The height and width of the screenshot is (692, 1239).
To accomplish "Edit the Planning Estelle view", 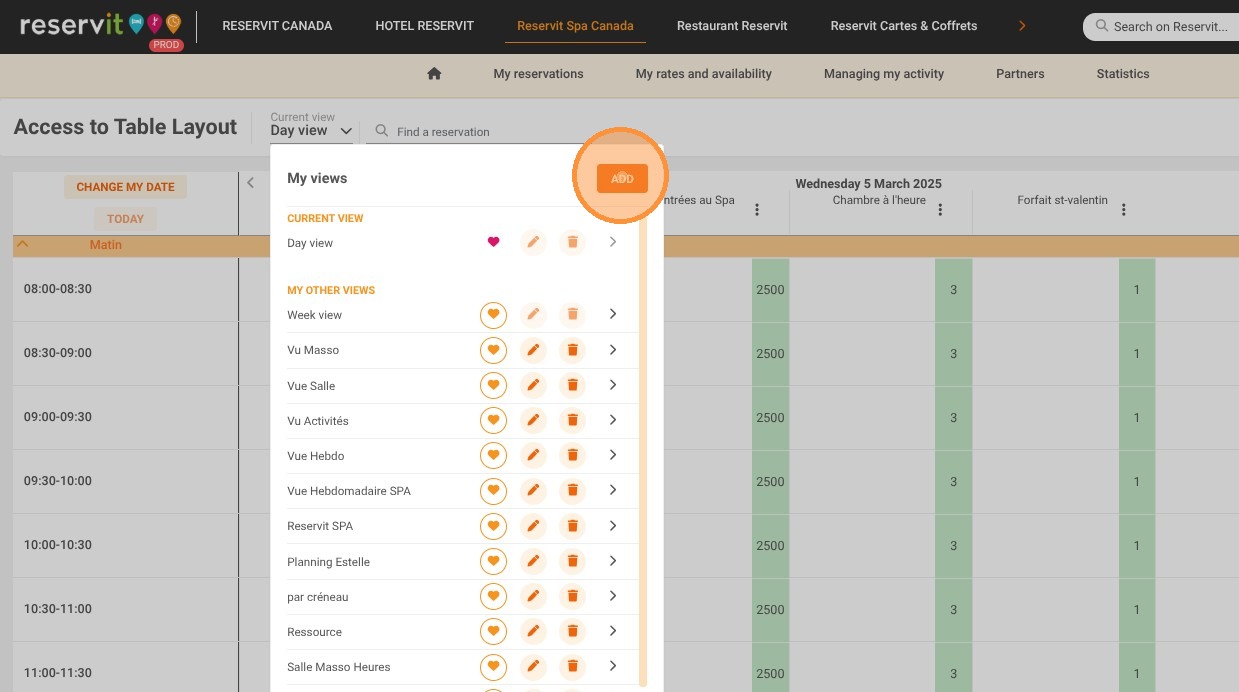I will (x=534, y=561).
